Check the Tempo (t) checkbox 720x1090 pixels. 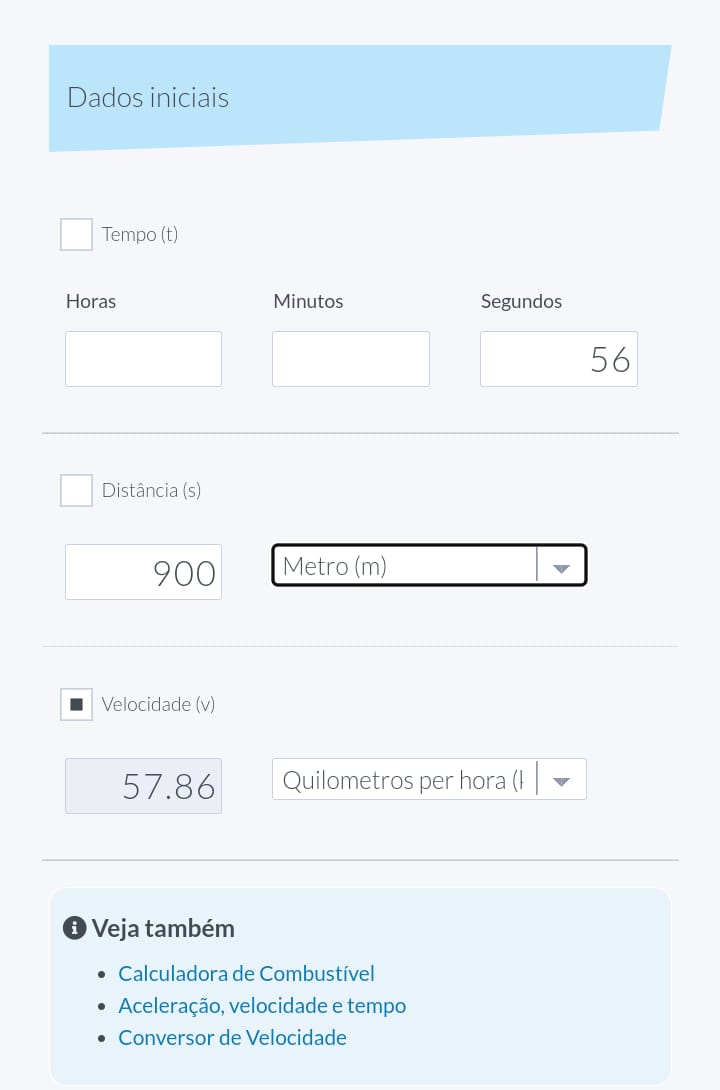coord(77,235)
